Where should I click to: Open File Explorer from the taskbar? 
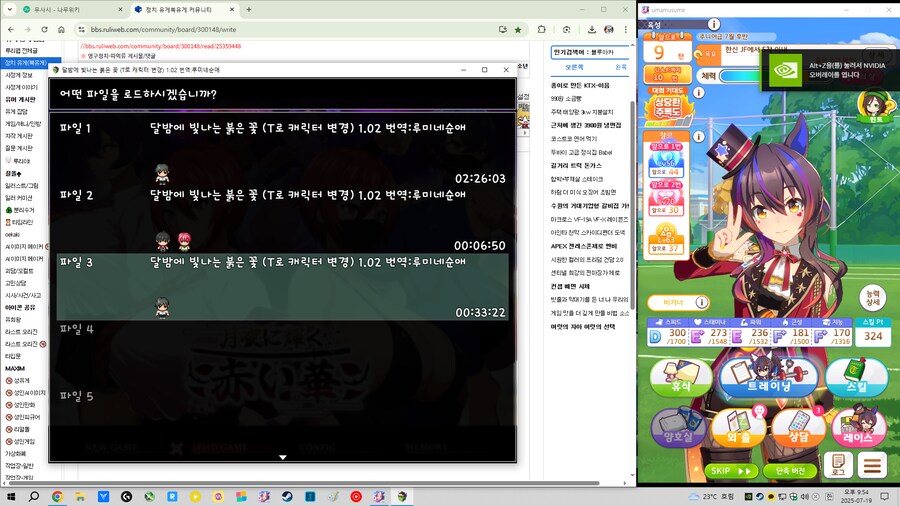coord(80,496)
